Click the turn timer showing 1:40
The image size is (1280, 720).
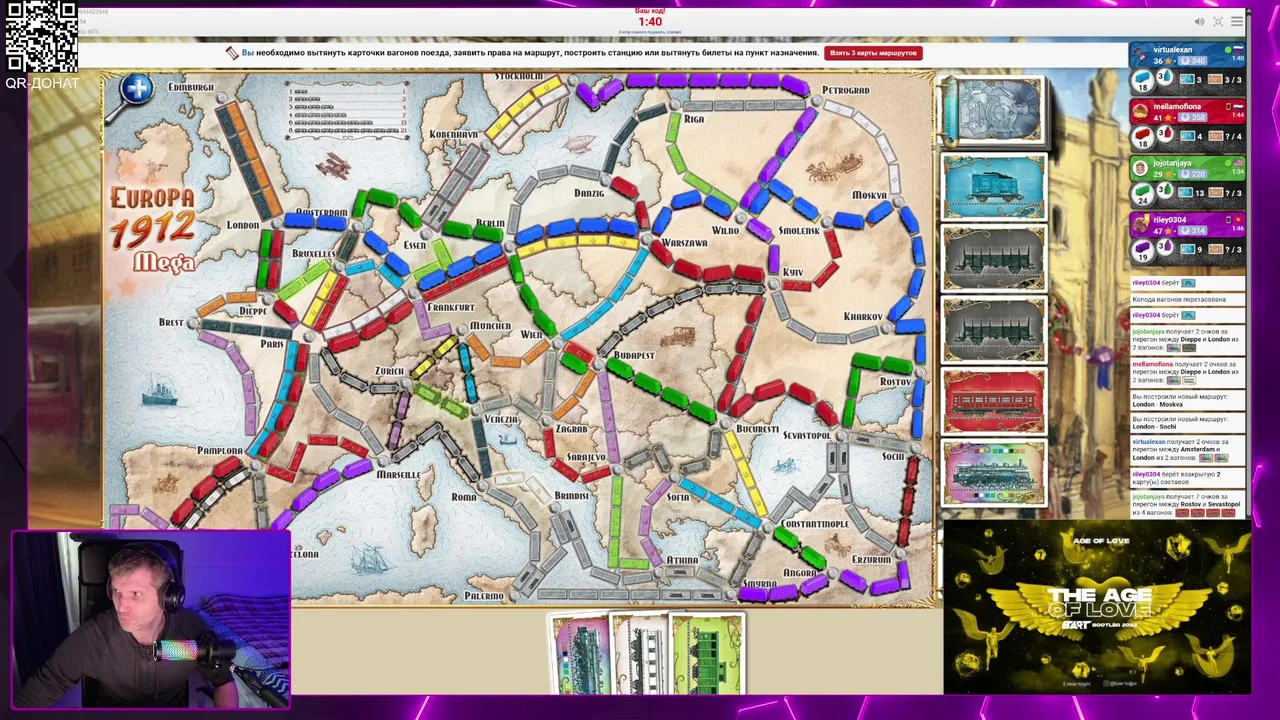(650, 22)
